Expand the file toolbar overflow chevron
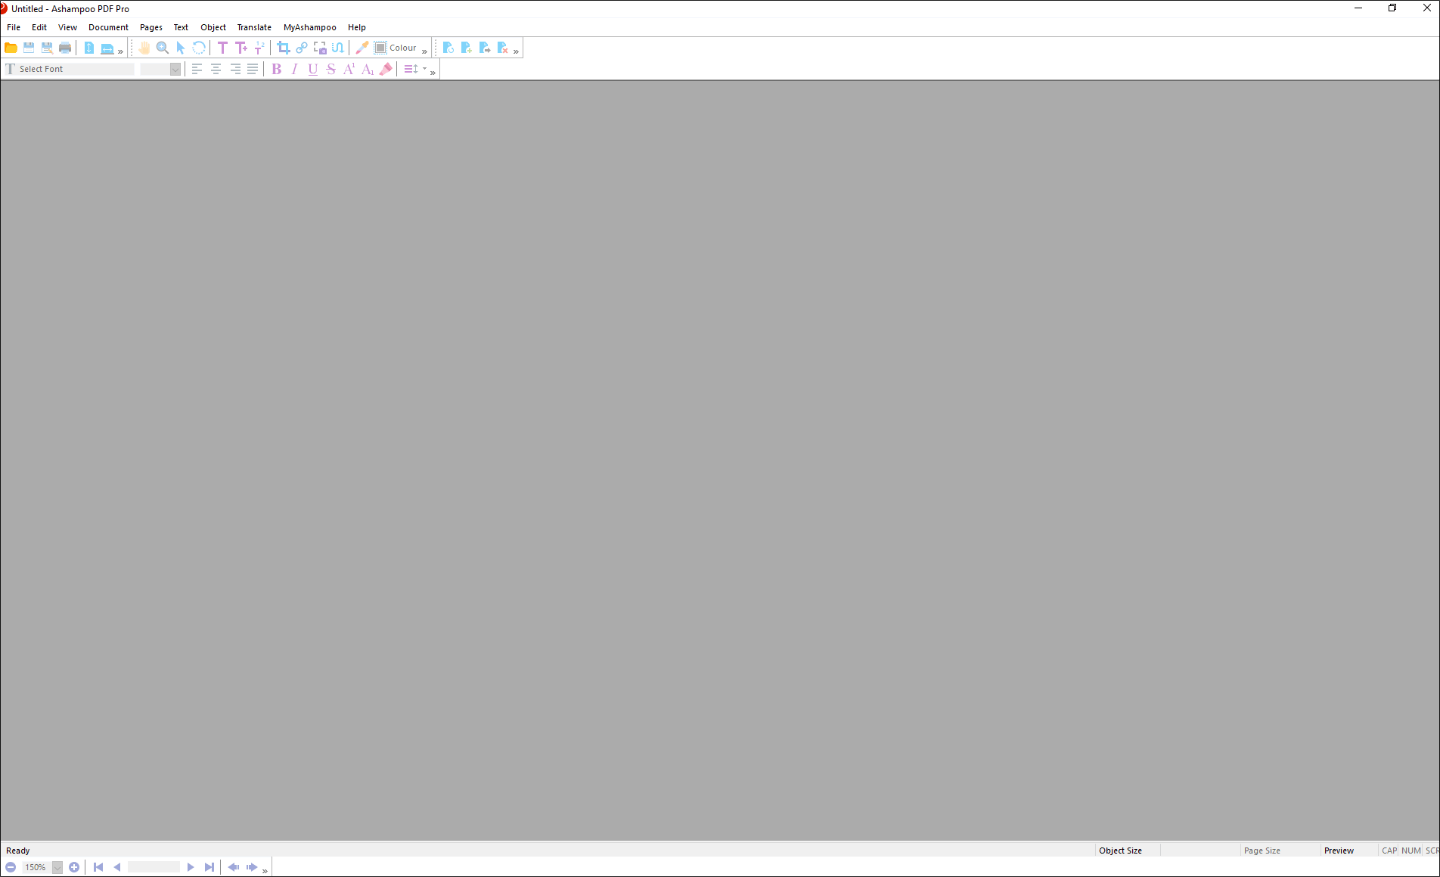Viewport: 1440px width, 877px height. point(121,51)
